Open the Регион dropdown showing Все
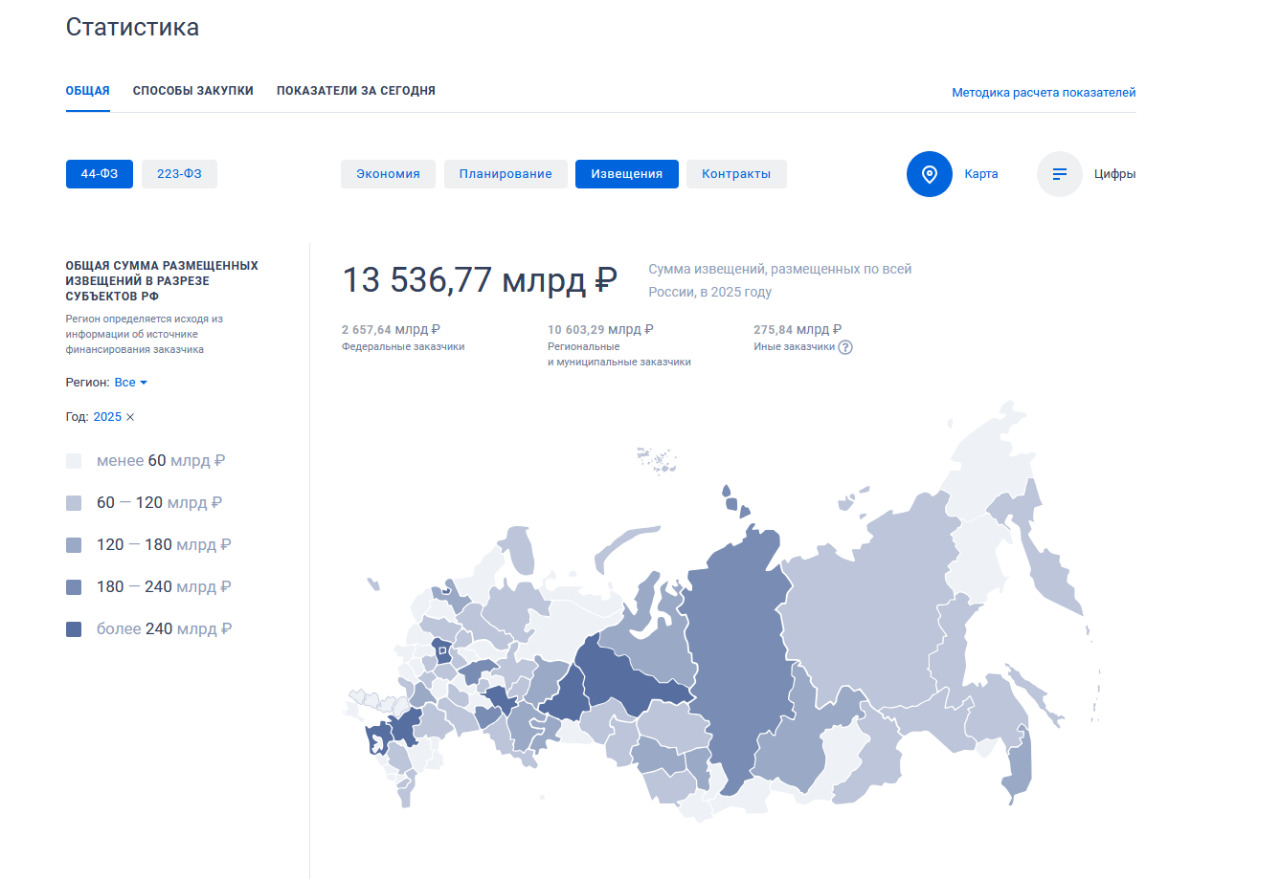 131,383
